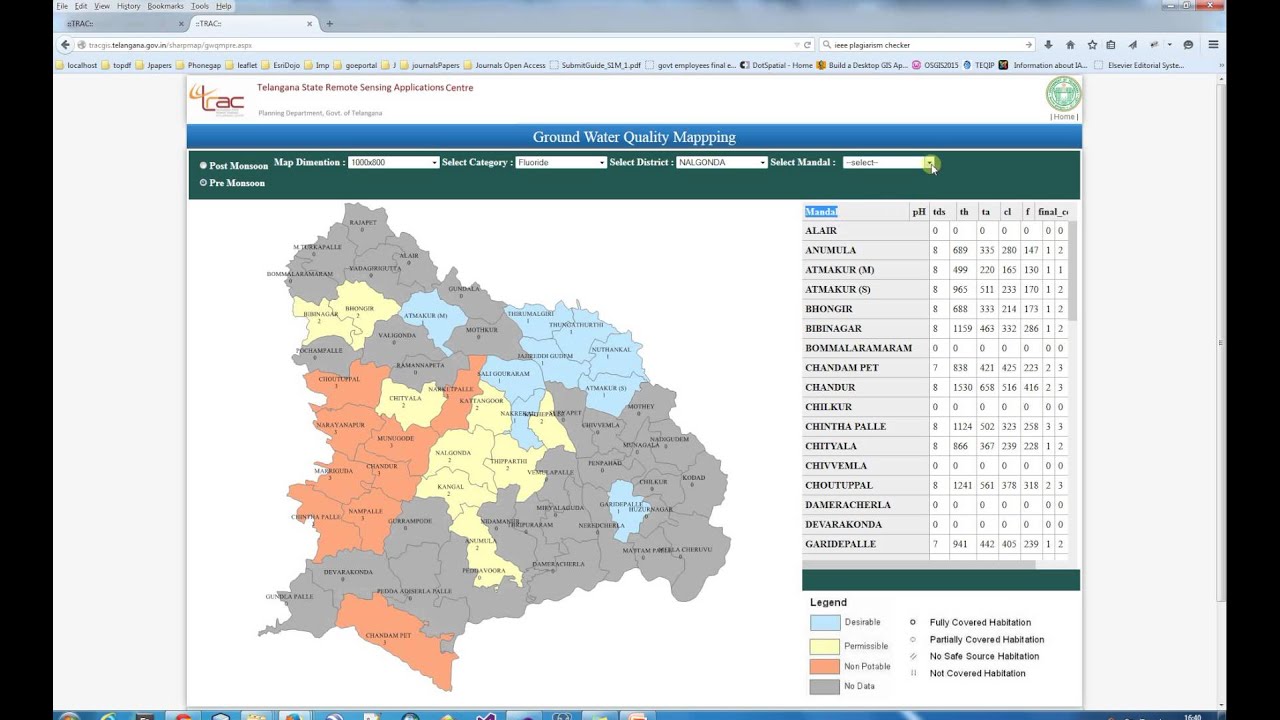Click the Desirable blue legend swatch
Viewport: 1280px width, 720px height.
pos(825,622)
